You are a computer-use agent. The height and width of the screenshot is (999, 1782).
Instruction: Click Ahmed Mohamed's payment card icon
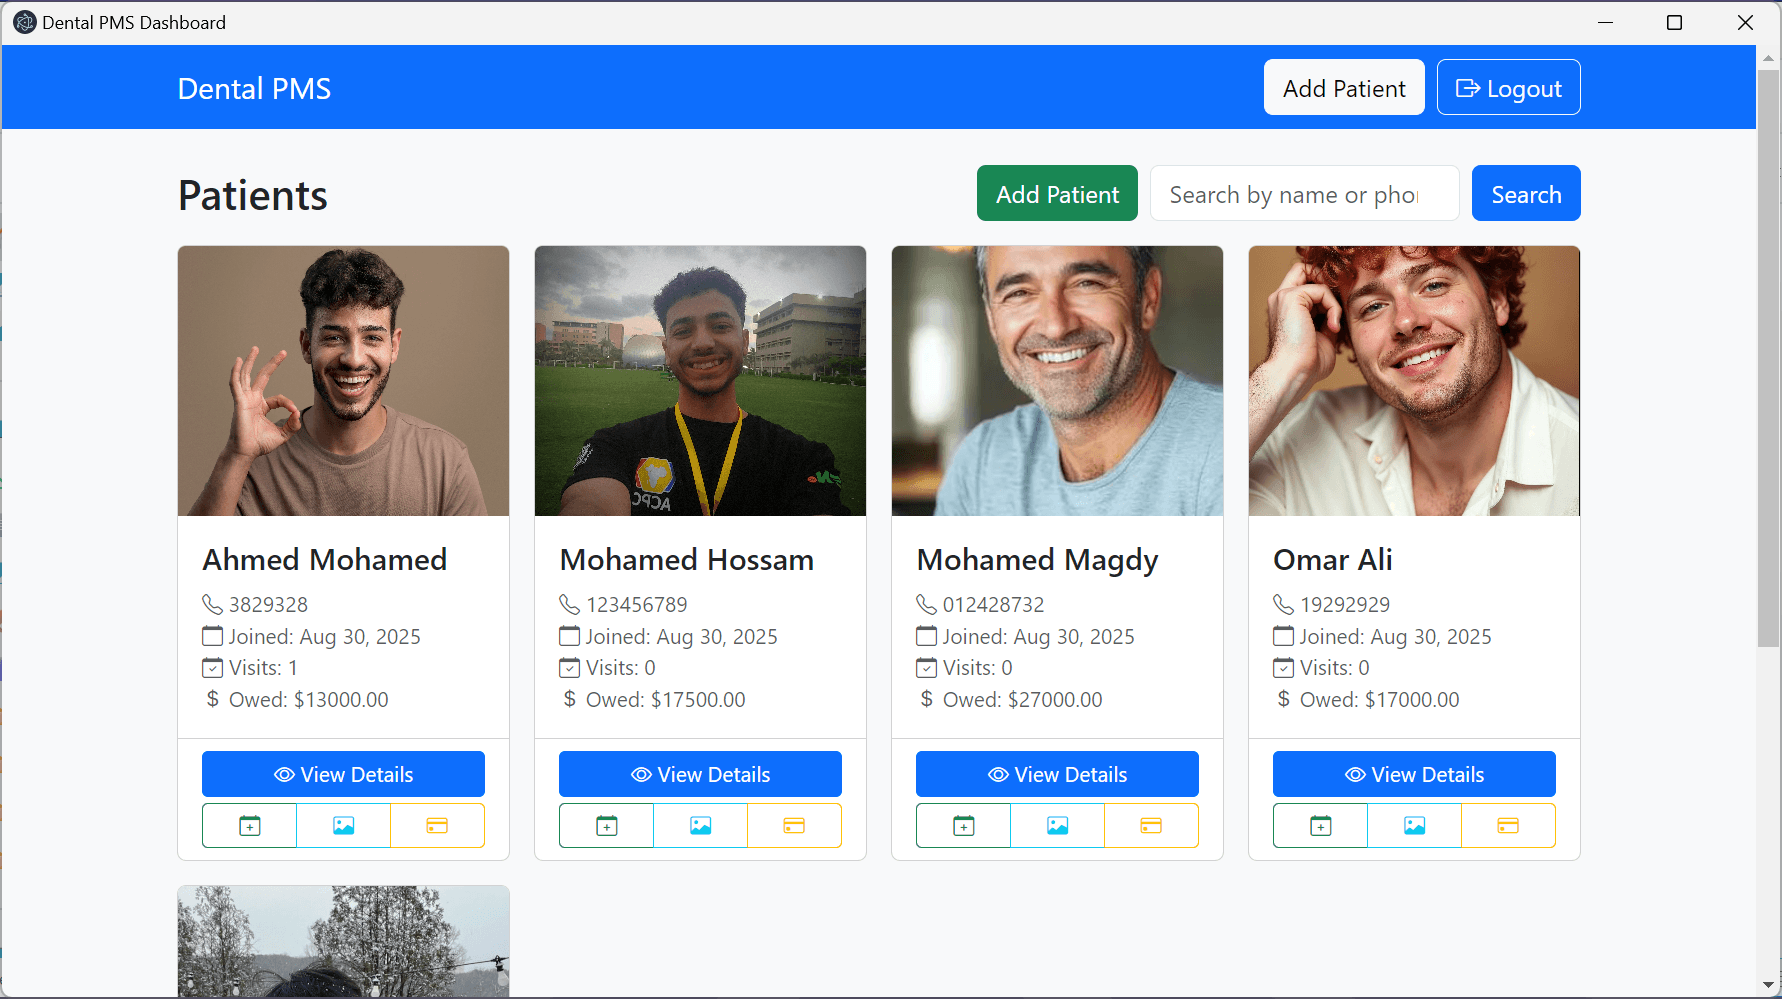pyautogui.click(x=437, y=826)
